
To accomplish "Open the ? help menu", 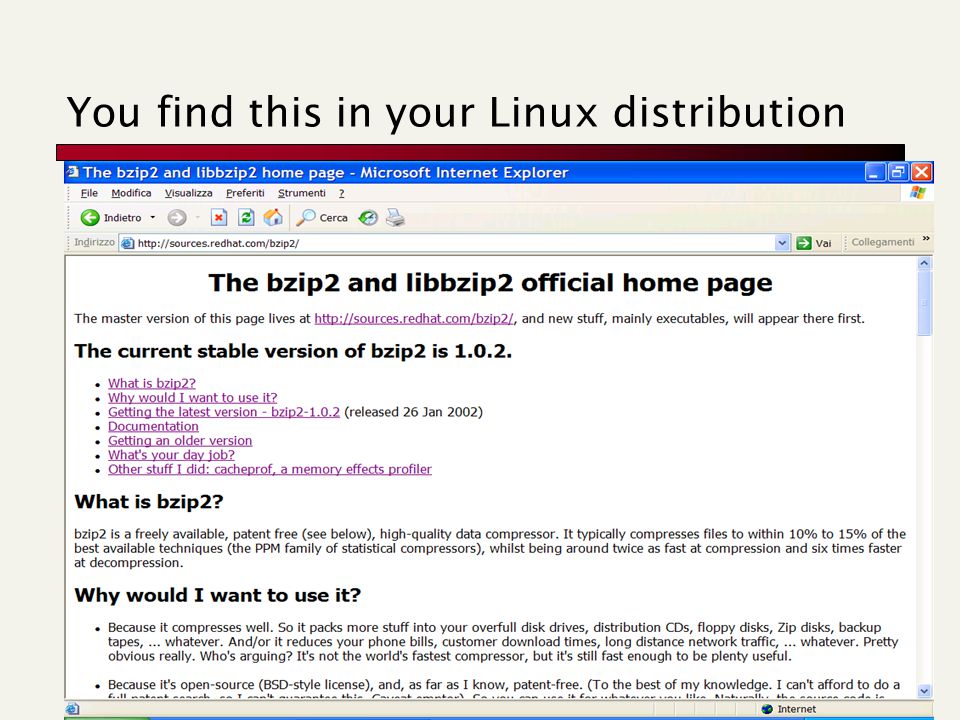I will pyautogui.click(x=342, y=193).
